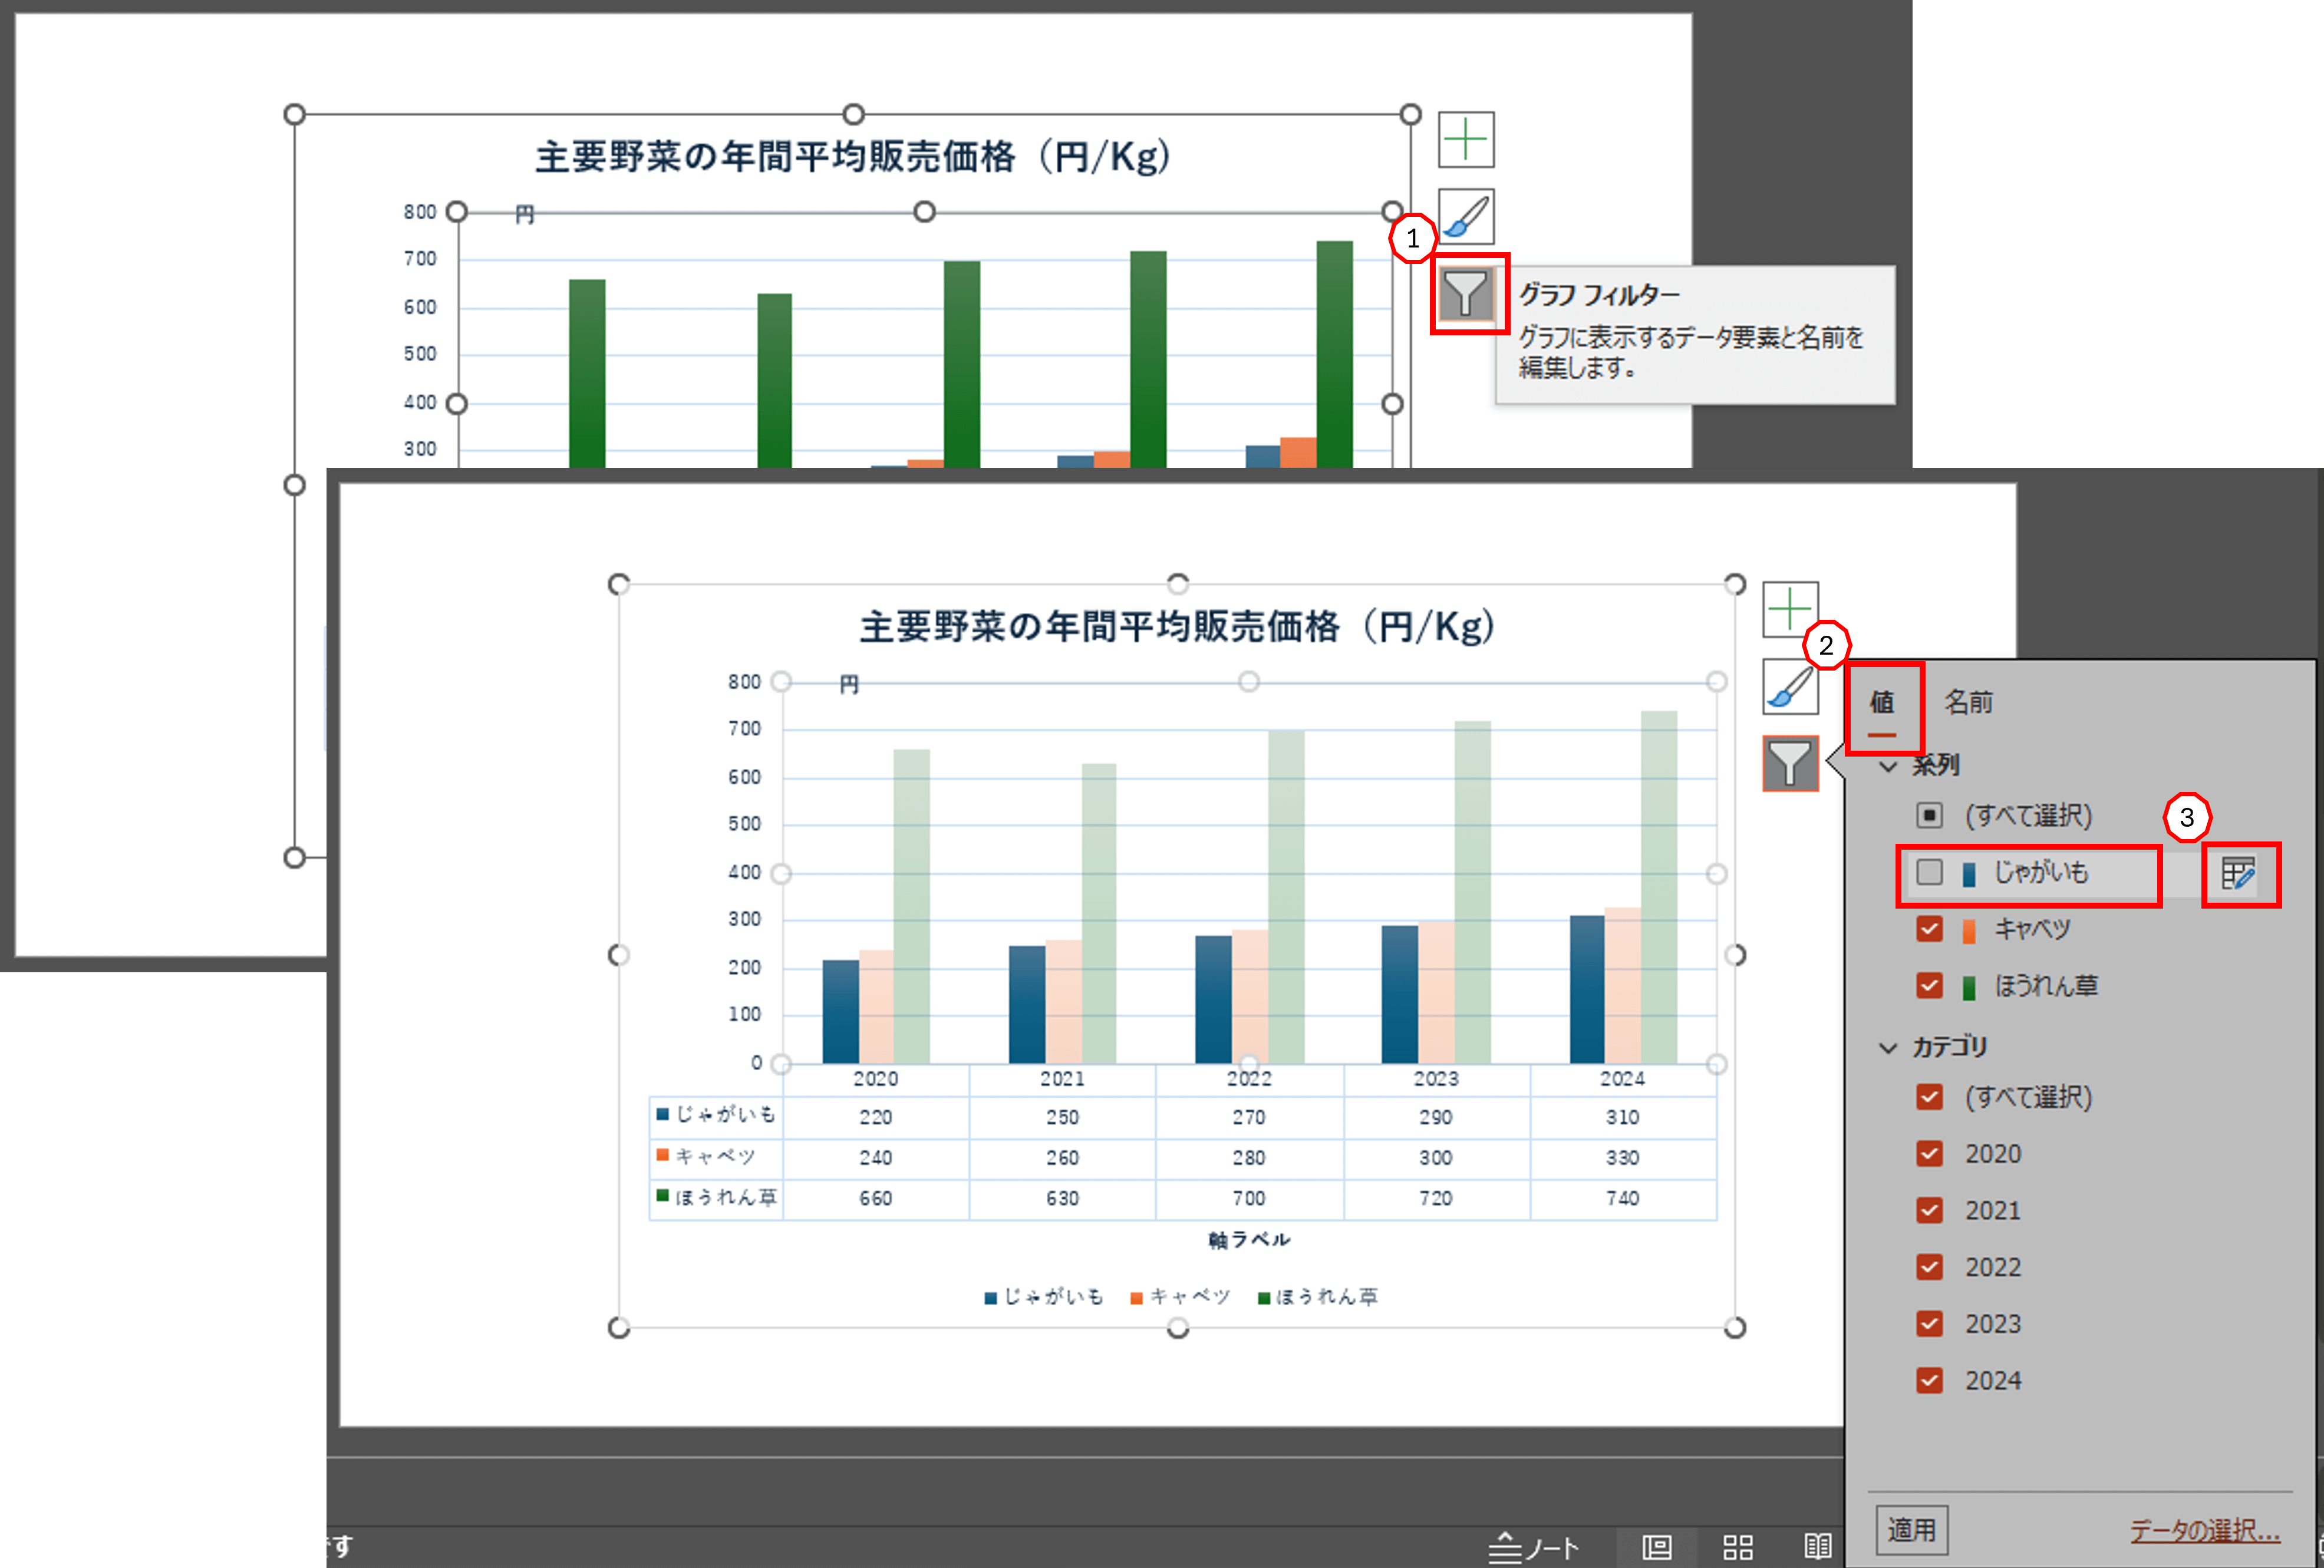Viewport: 2324px width, 1568px height.
Task: Click the data table cell showing 660
Action: pyautogui.click(x=876, y=1199)
